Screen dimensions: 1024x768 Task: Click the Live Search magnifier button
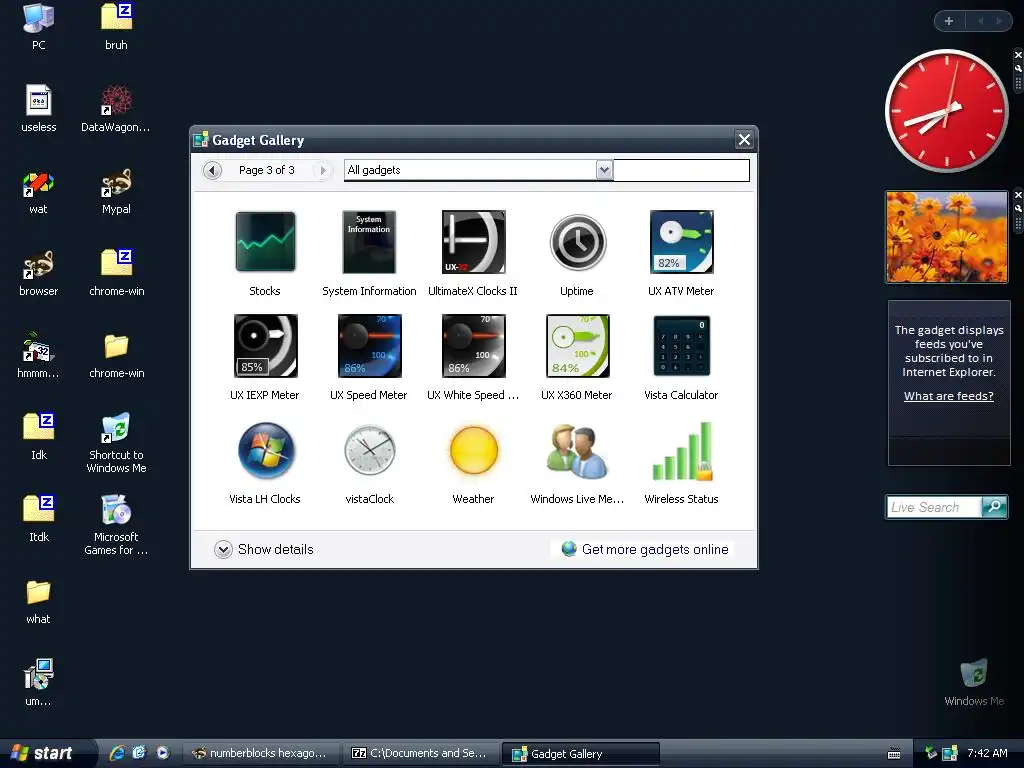coord(995,507)
